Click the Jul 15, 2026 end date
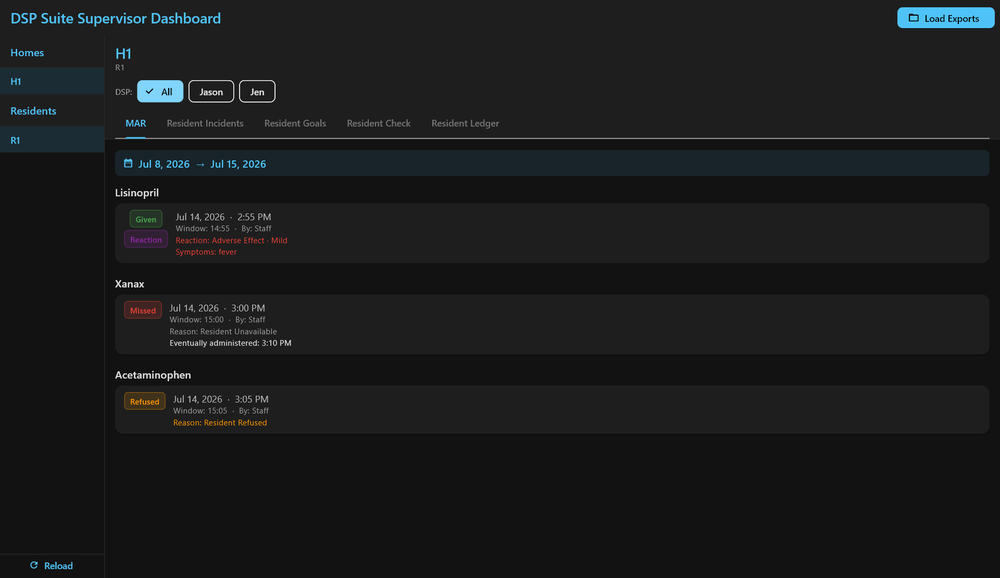Screen dimensions: 1000x578 pyautogui.click(x=238, y=164)
